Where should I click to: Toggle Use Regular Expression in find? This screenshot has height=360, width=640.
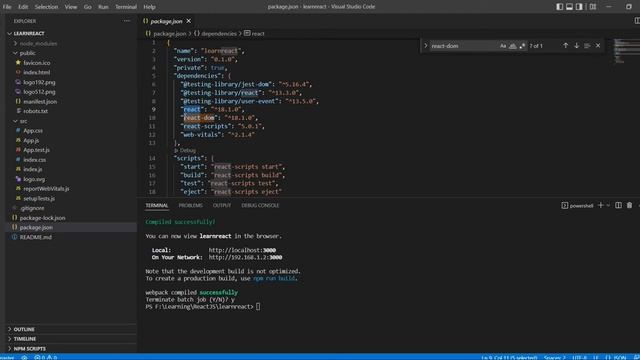[522, 46]
